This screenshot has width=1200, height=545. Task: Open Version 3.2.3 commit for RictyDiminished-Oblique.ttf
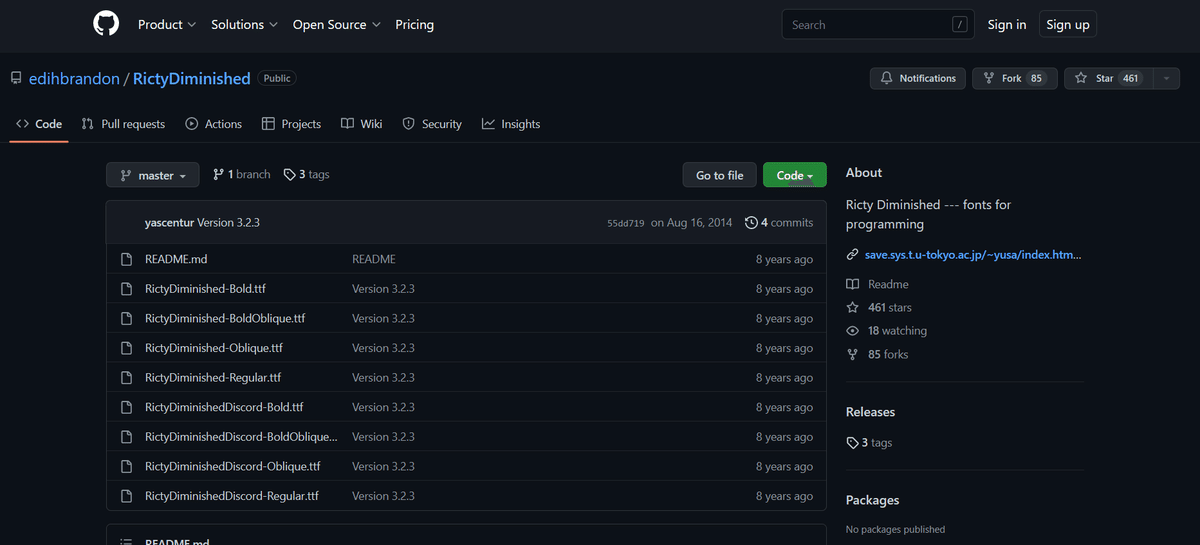pos(383,348)
